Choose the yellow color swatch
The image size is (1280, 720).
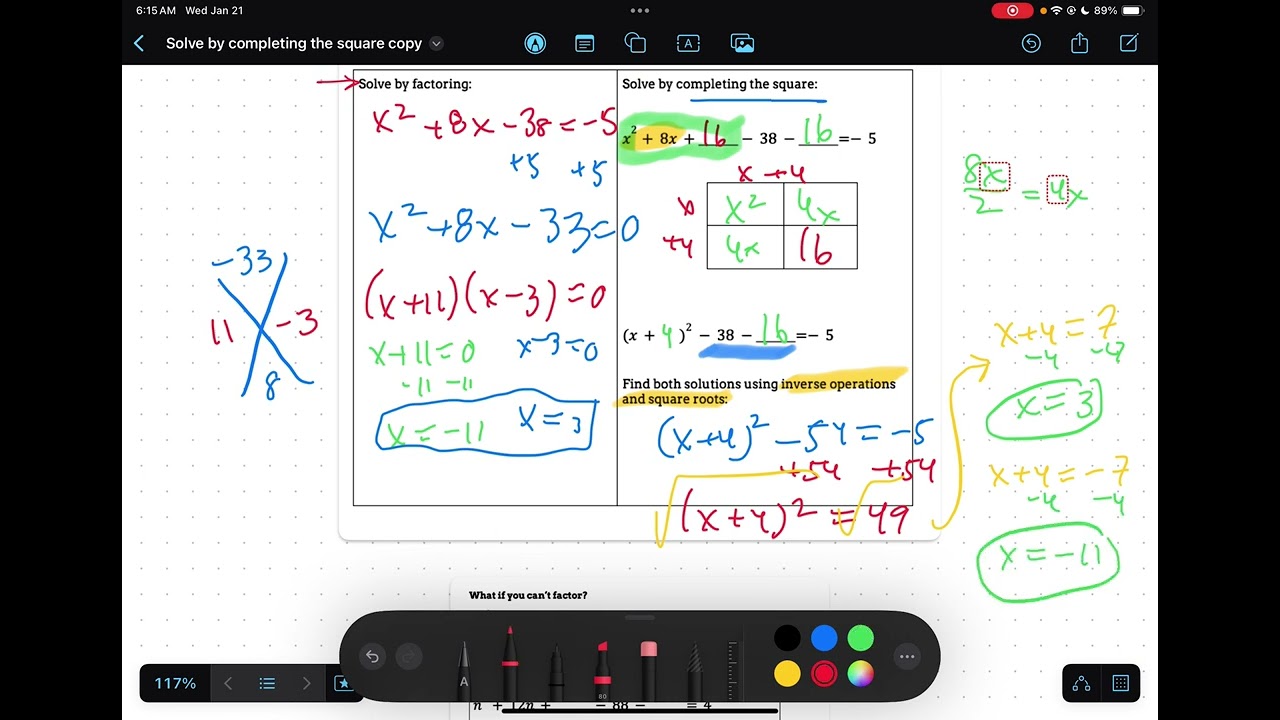[x=787, y=674]
